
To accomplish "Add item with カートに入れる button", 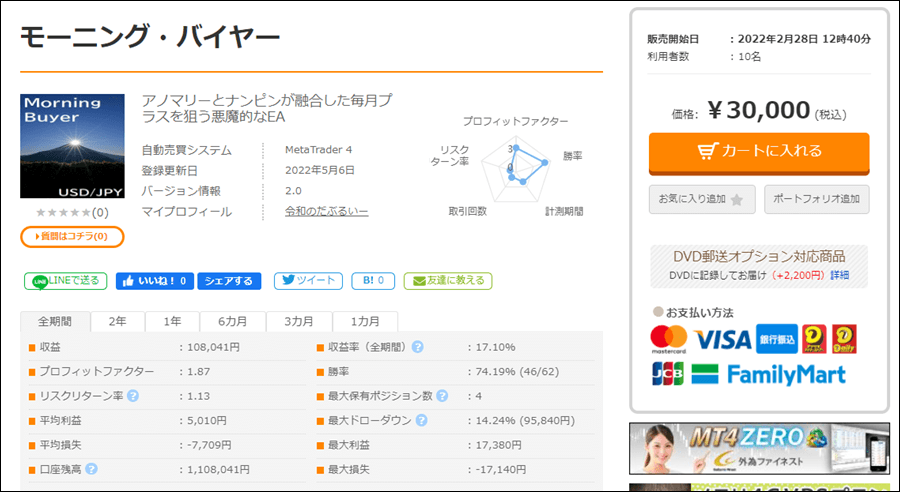I will pos(759,152).
